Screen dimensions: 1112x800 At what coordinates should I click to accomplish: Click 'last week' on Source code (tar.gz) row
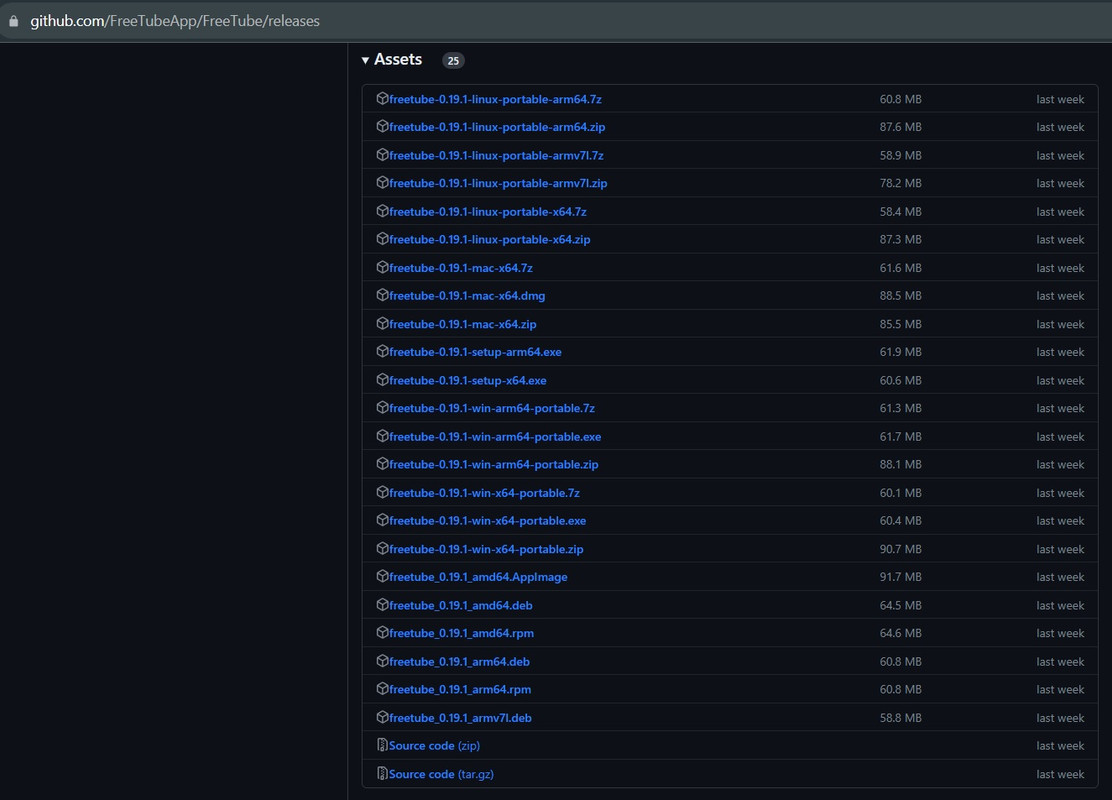[1060, 774]
